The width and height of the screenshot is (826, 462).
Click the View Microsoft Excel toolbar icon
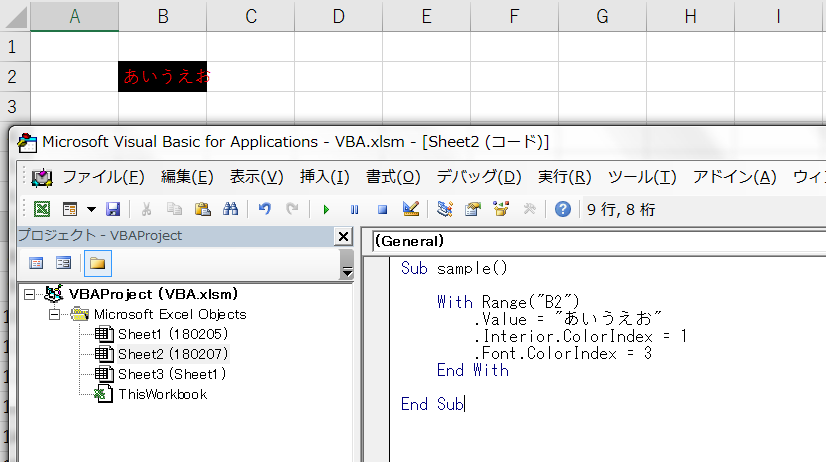point(42,209)
